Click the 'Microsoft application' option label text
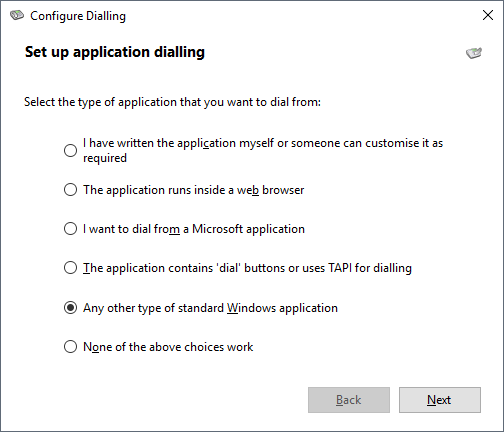504x432 pixels. (x=194, y=229)
